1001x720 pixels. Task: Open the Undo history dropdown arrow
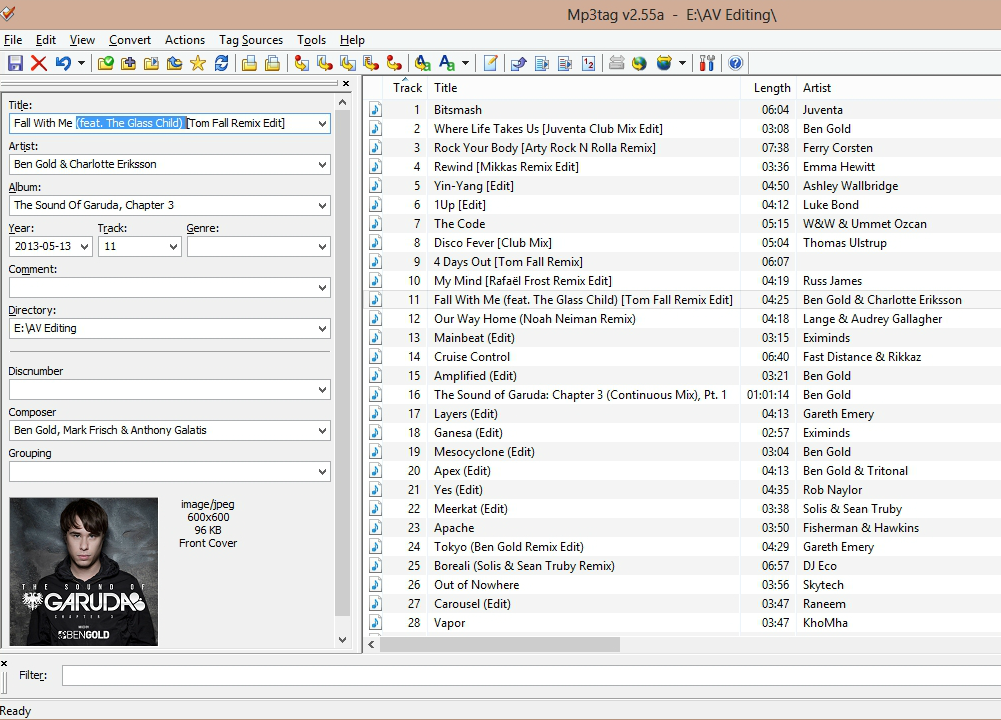(81, 63)
